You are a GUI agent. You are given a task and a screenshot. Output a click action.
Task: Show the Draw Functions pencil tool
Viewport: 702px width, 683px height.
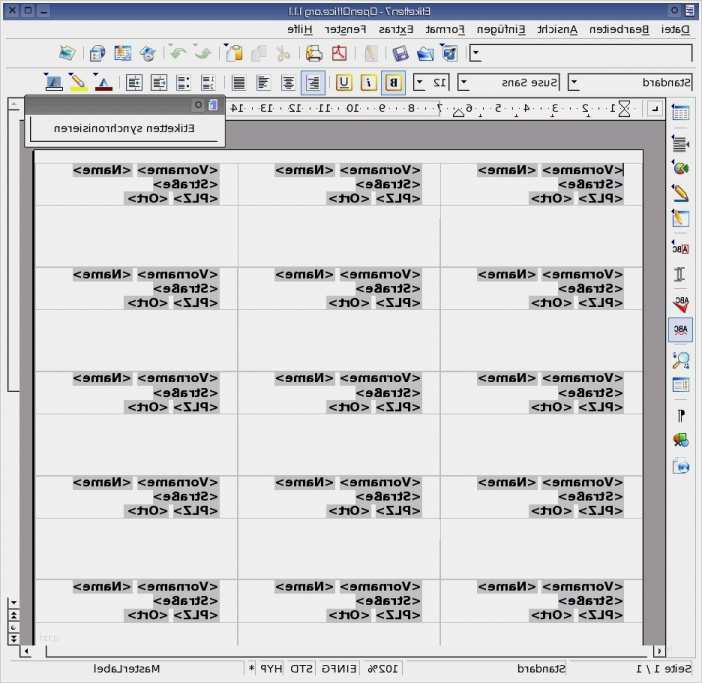tap(681, 192)
